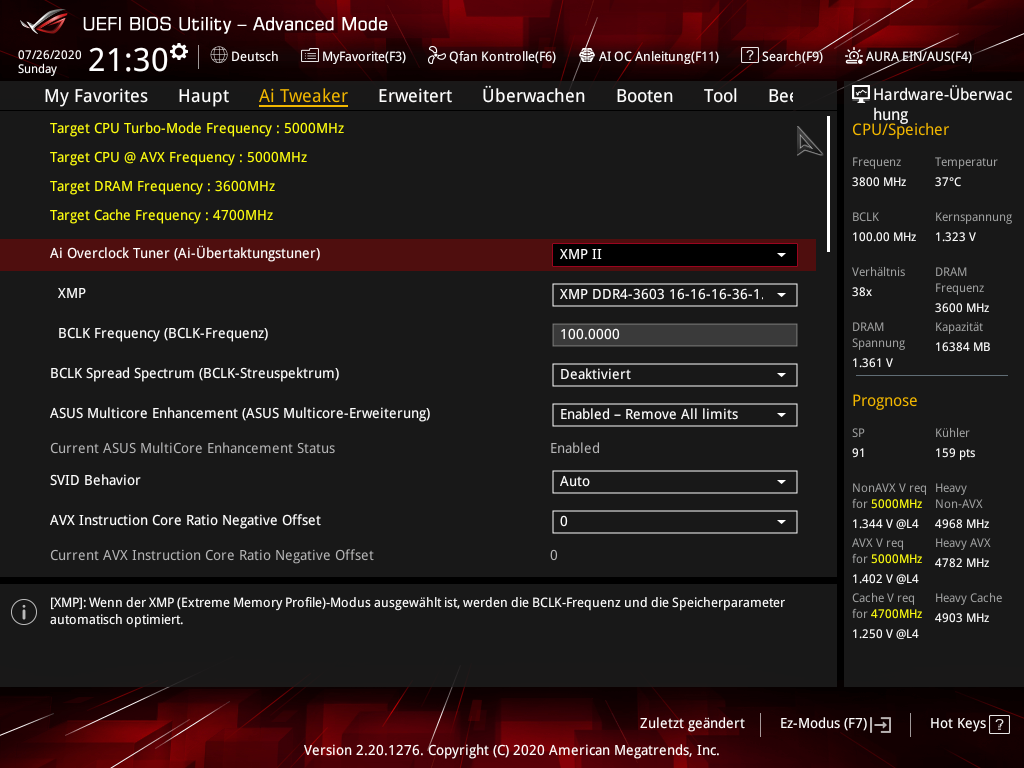Click the 1.361 V DRAM Spannung value

(872, 362)
